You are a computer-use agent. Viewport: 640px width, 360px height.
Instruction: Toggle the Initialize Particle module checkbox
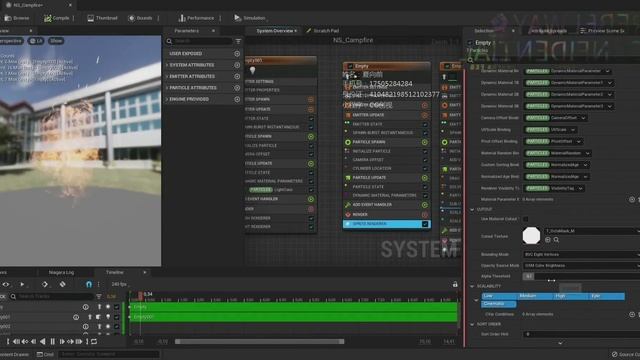click(425, 151)
